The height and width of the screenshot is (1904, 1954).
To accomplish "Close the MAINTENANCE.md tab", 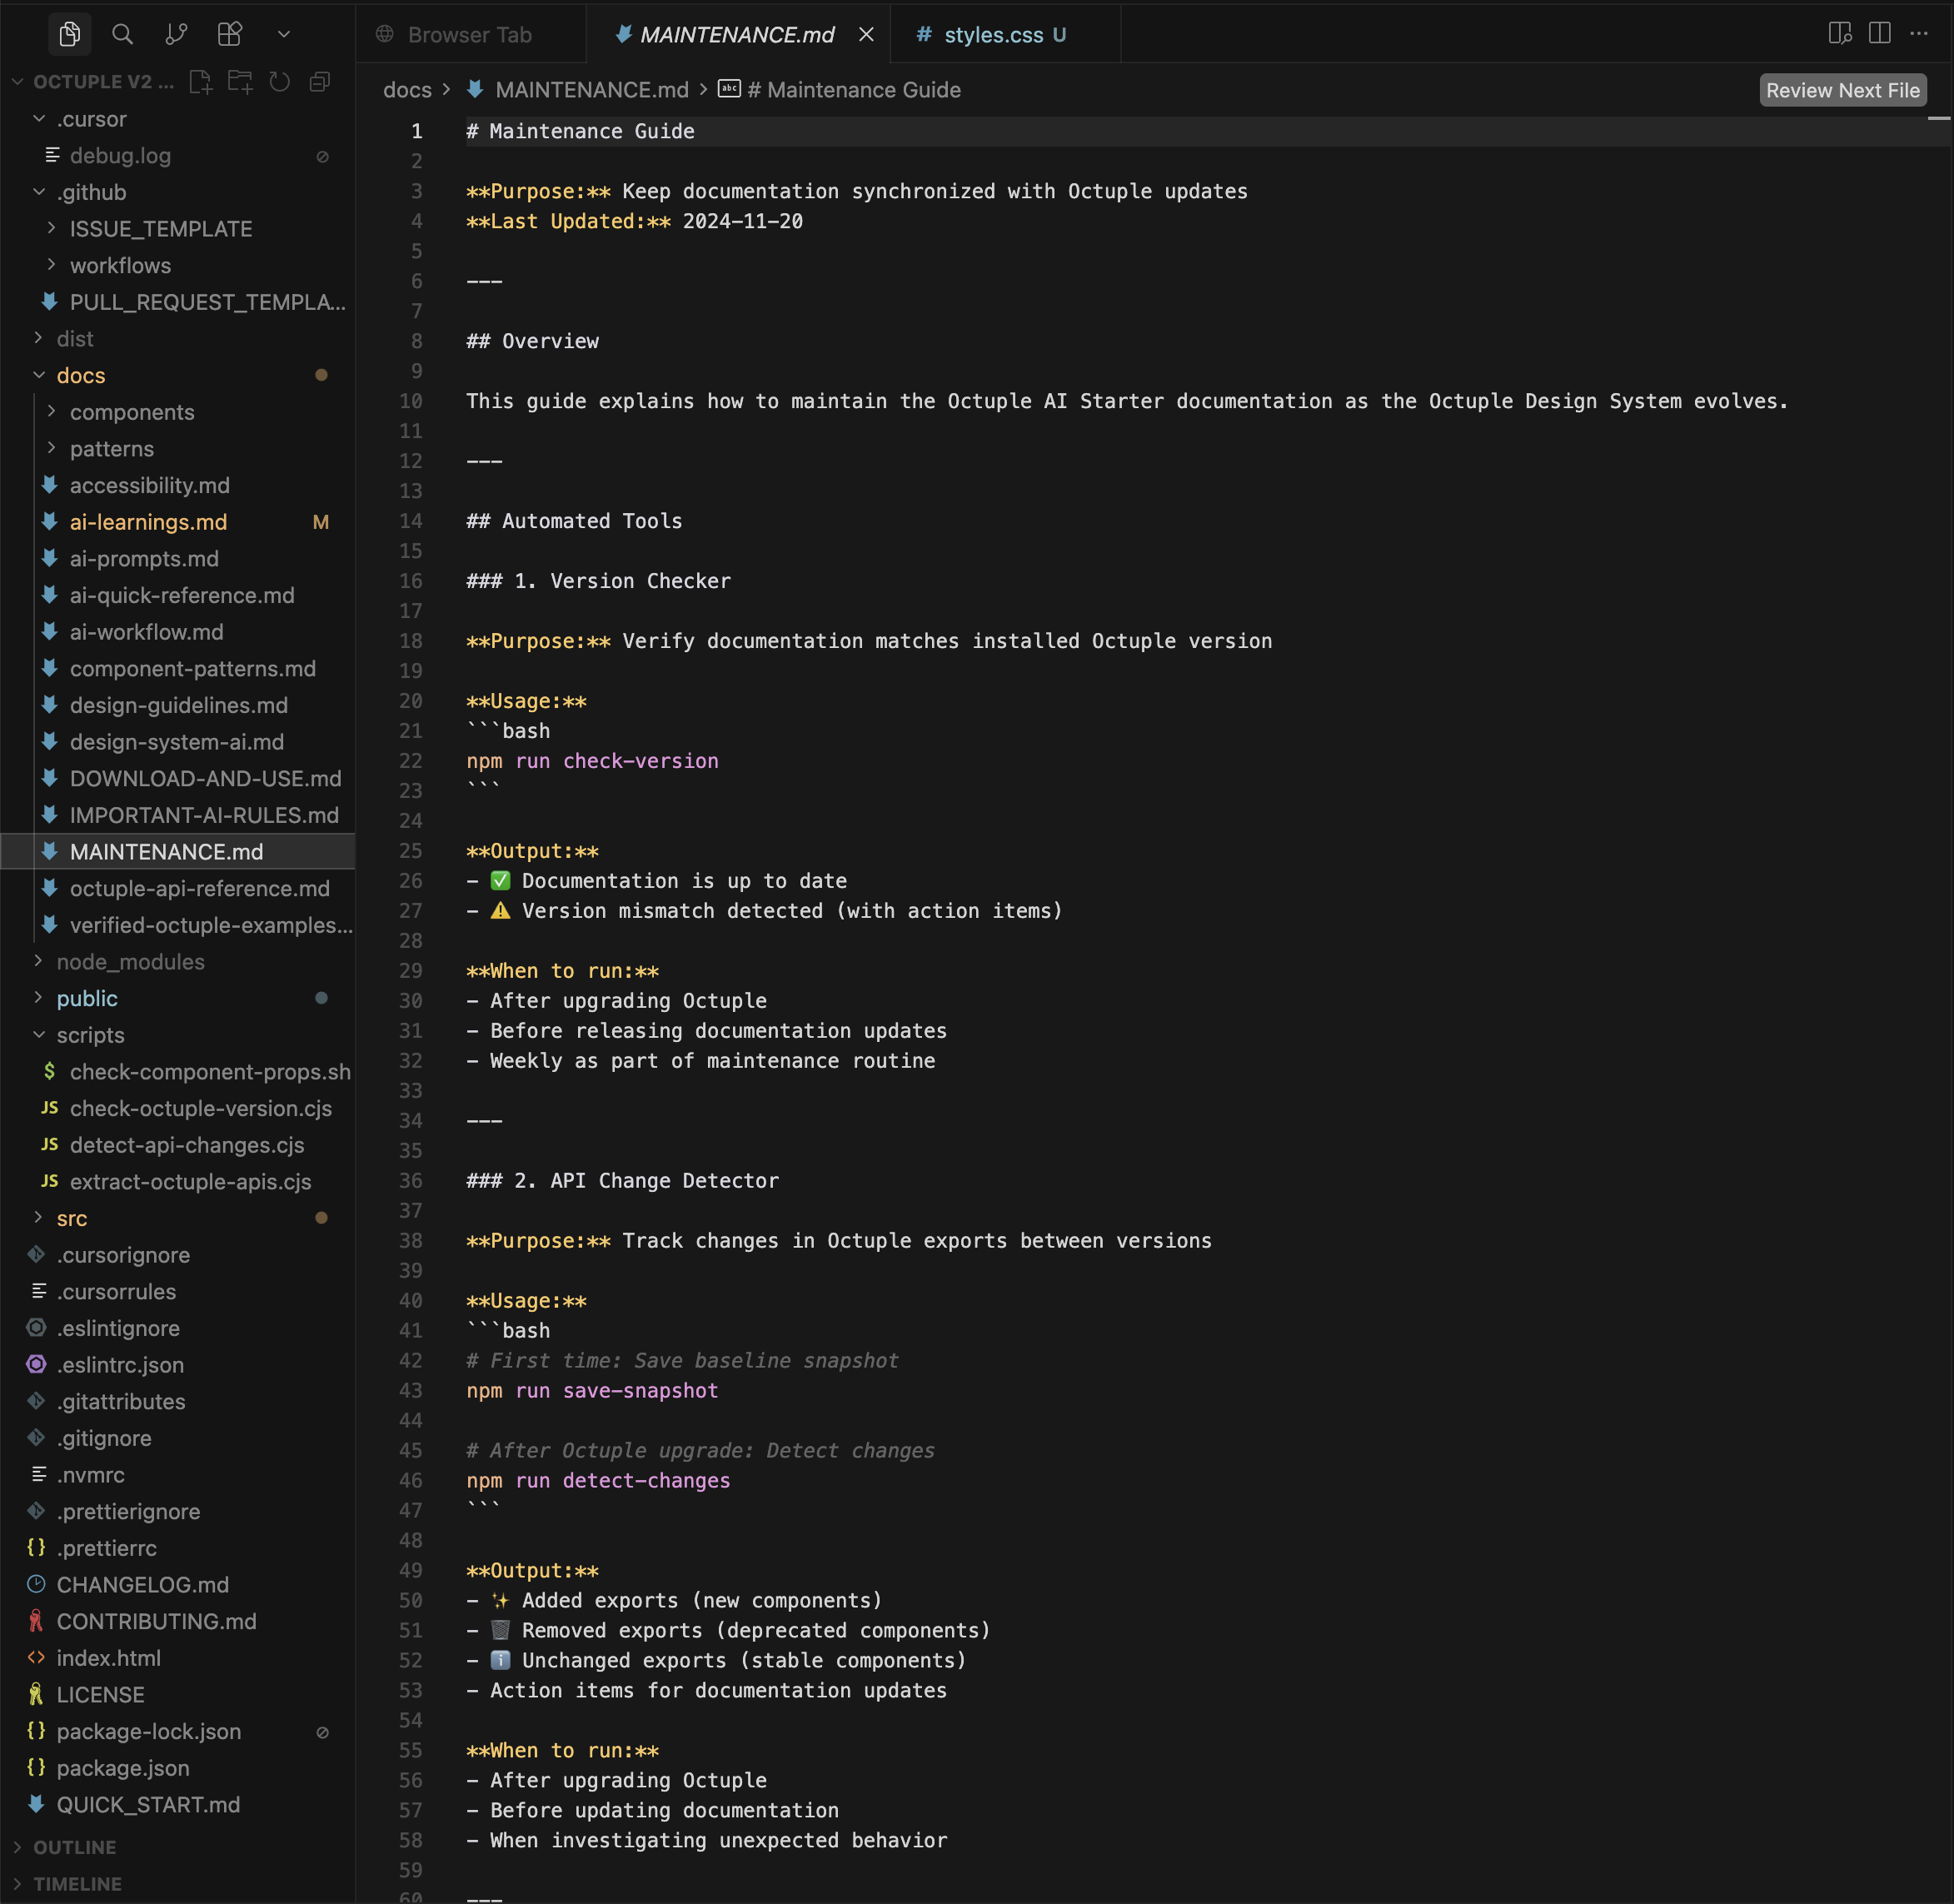I will (x=866, y=34).
